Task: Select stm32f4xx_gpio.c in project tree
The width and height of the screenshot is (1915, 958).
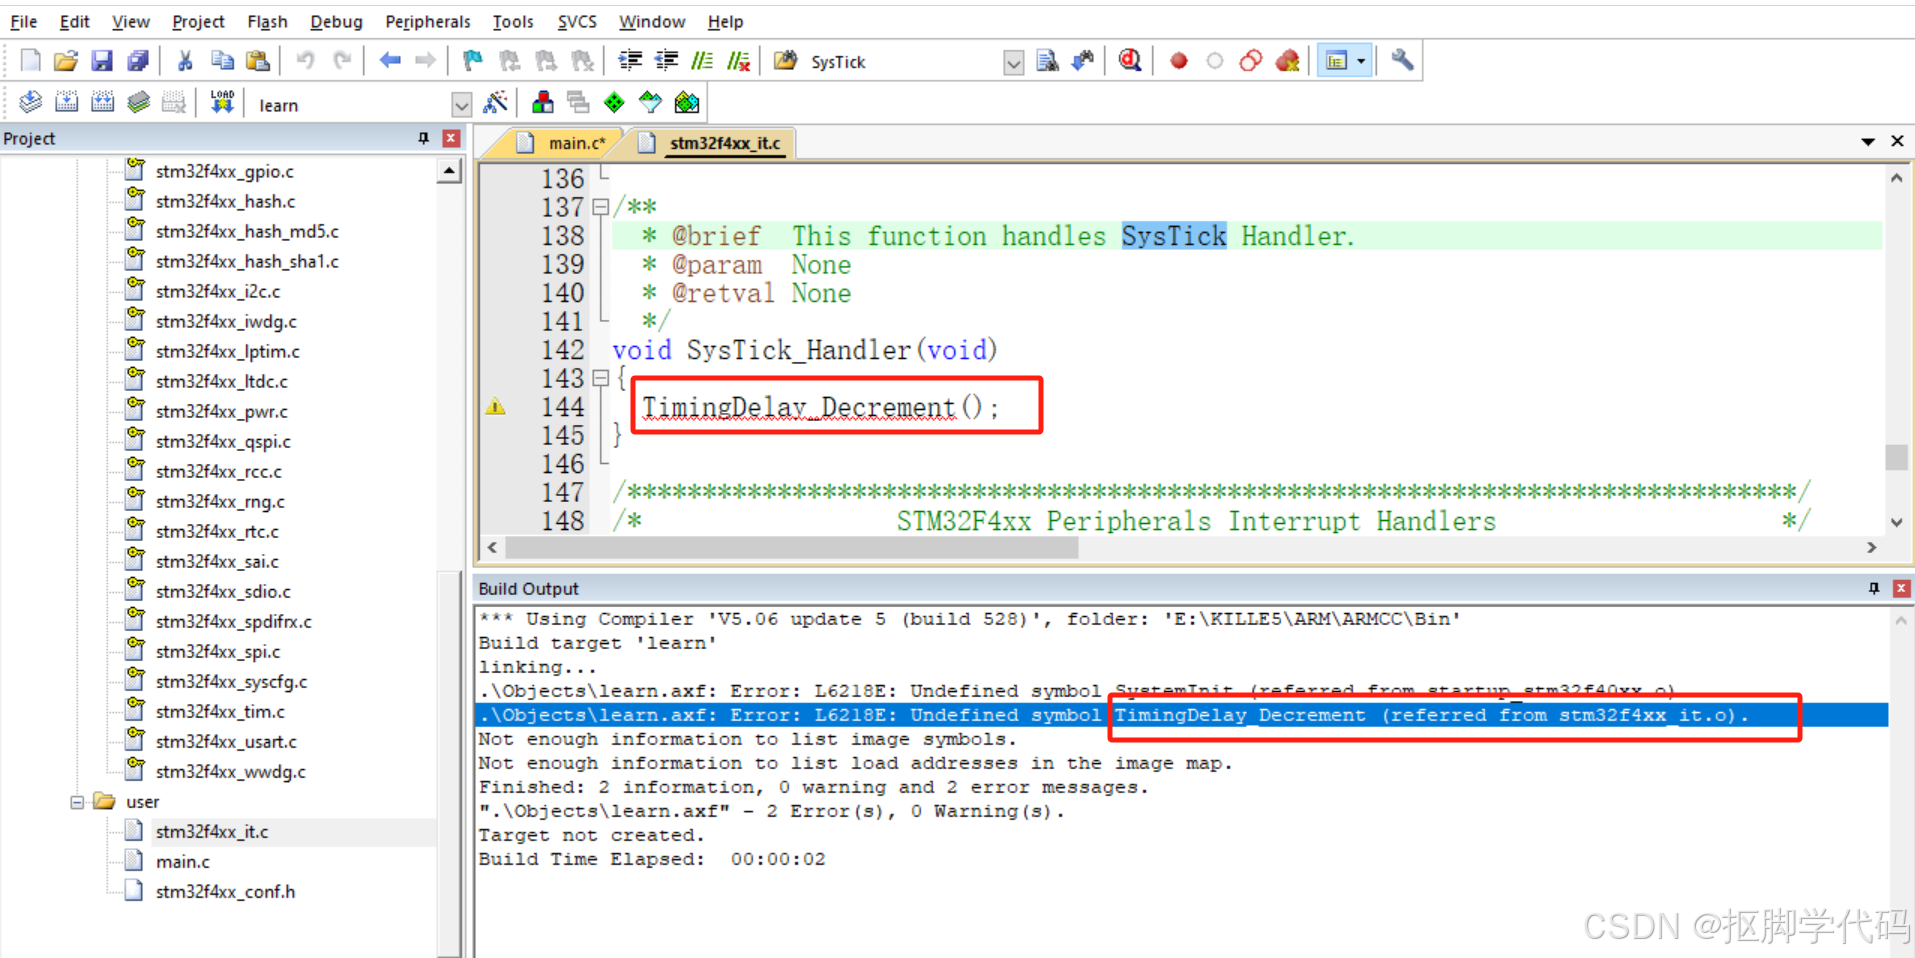Action: click(225, 171)
